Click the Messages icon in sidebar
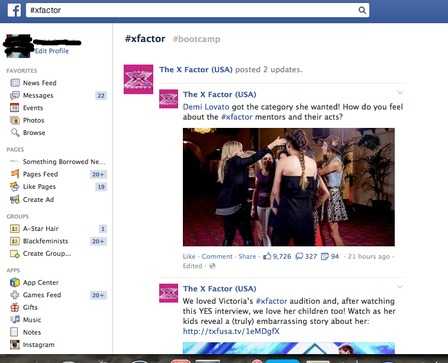The height and width of the screenshot is (363, 448). (15, 95)
